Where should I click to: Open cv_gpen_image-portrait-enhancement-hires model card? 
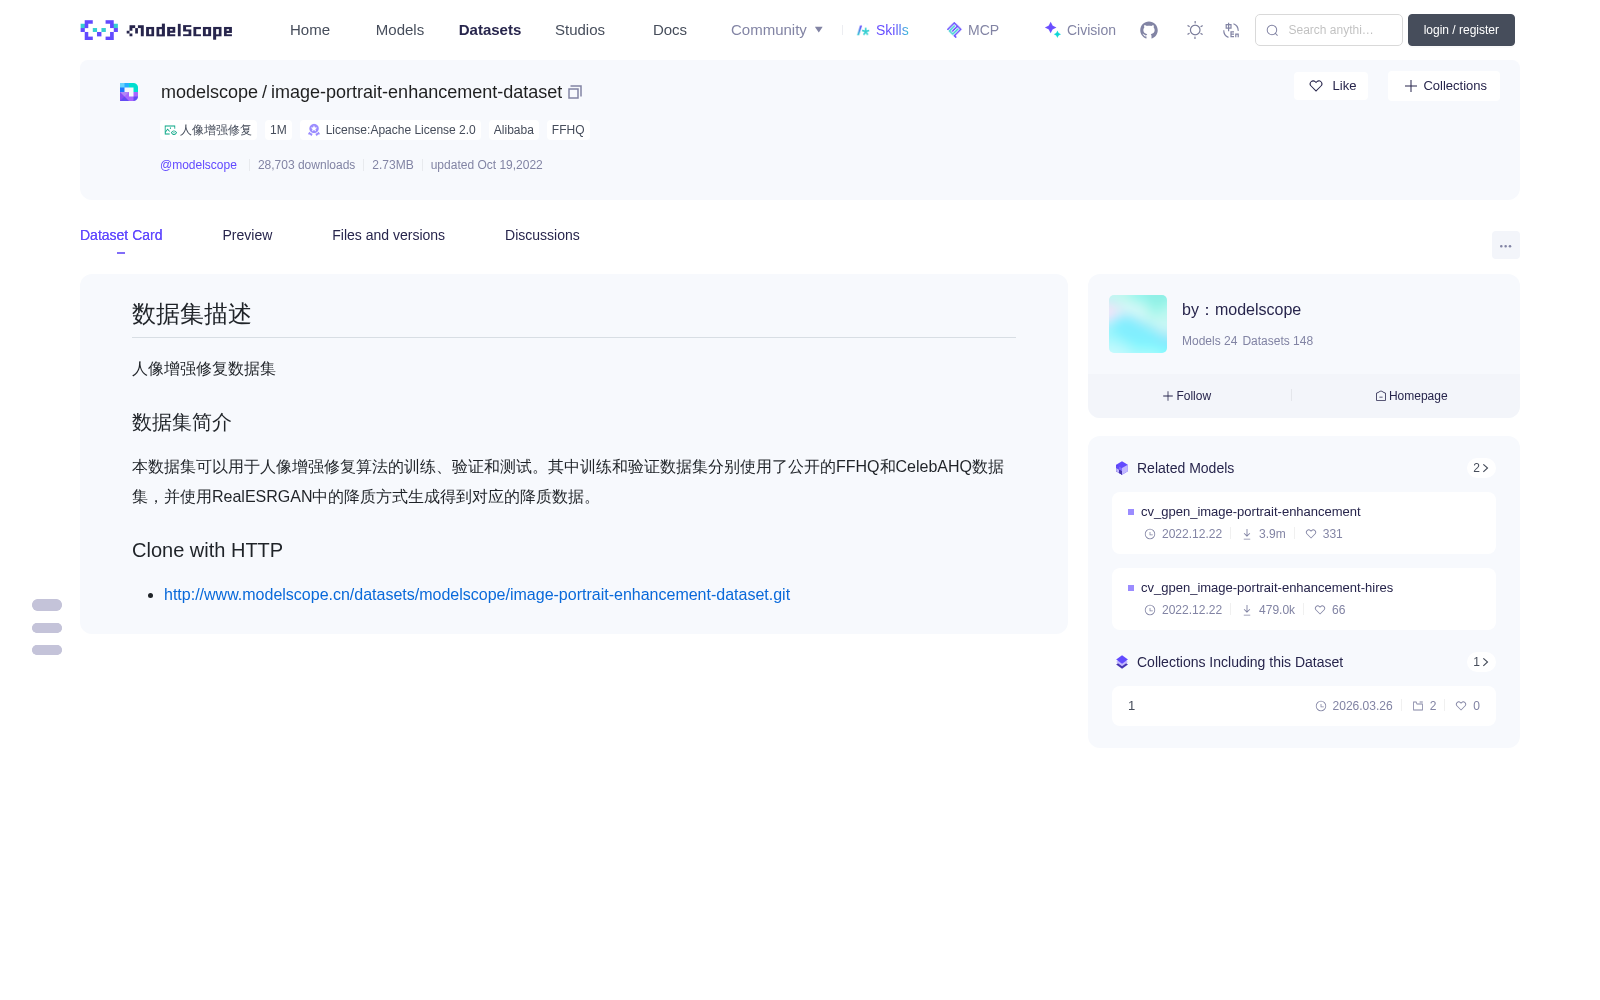[1304, 599]
